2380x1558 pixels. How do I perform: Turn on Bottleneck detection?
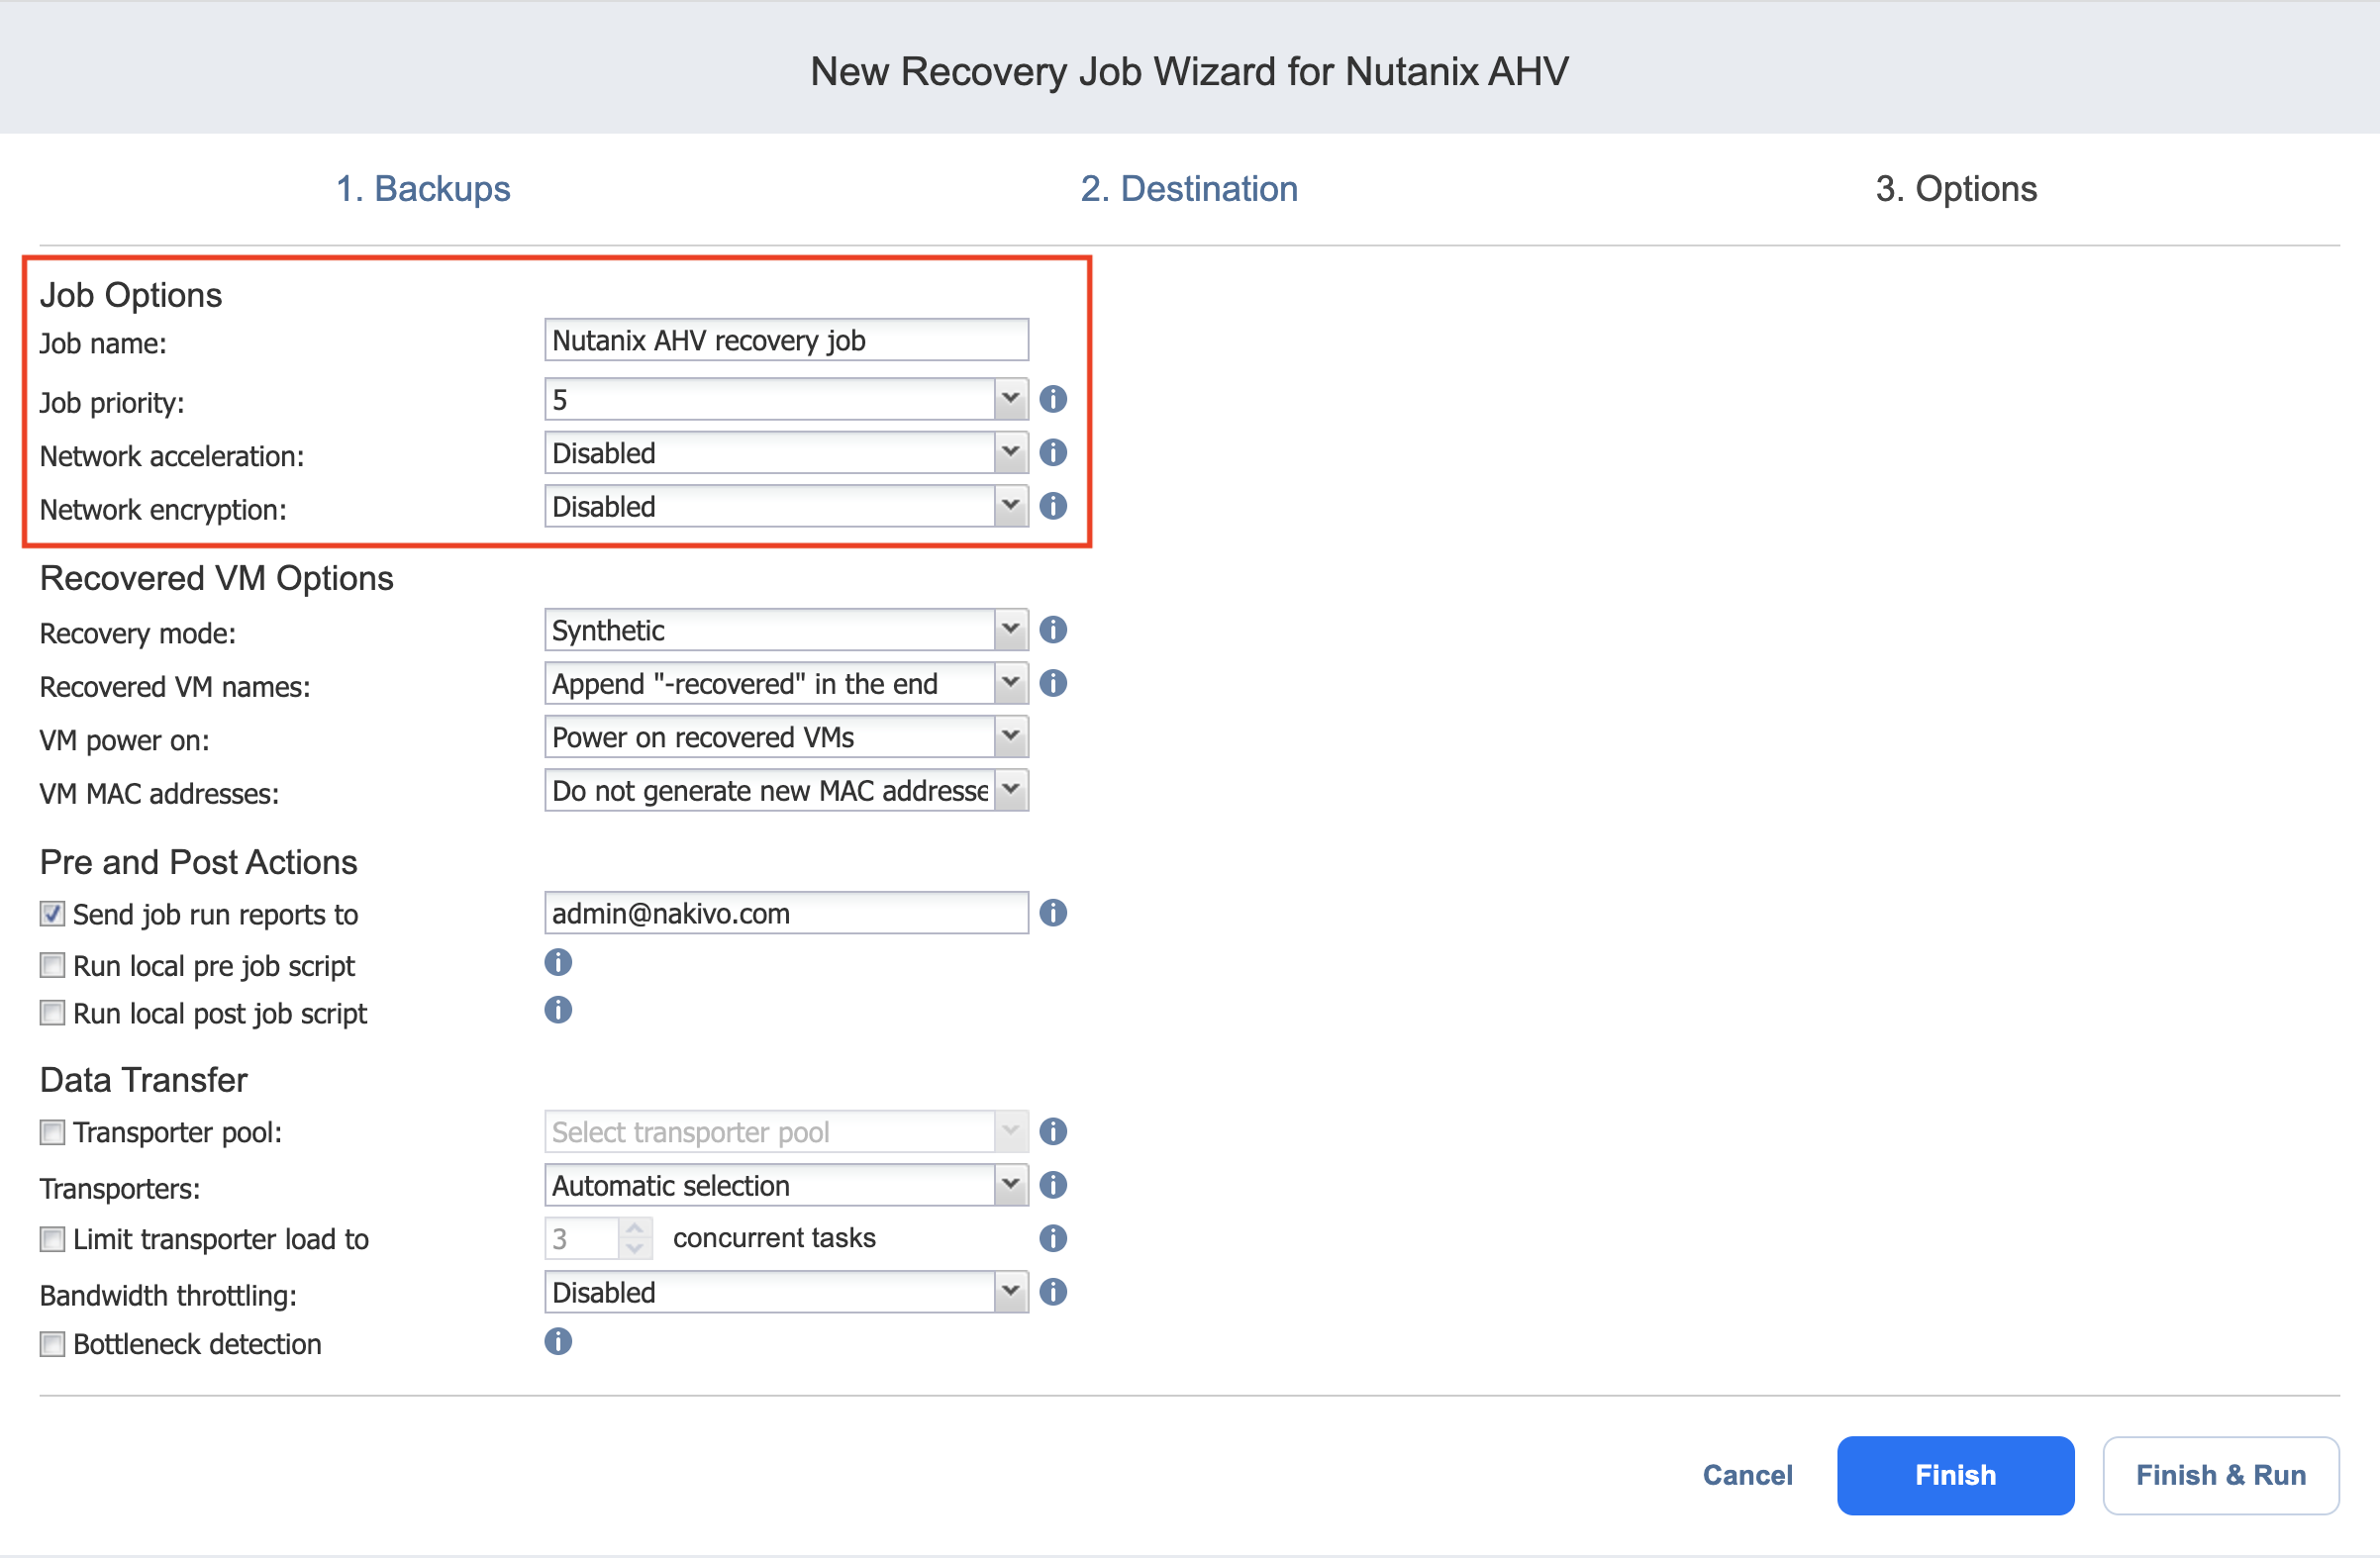click(52, 1343)
